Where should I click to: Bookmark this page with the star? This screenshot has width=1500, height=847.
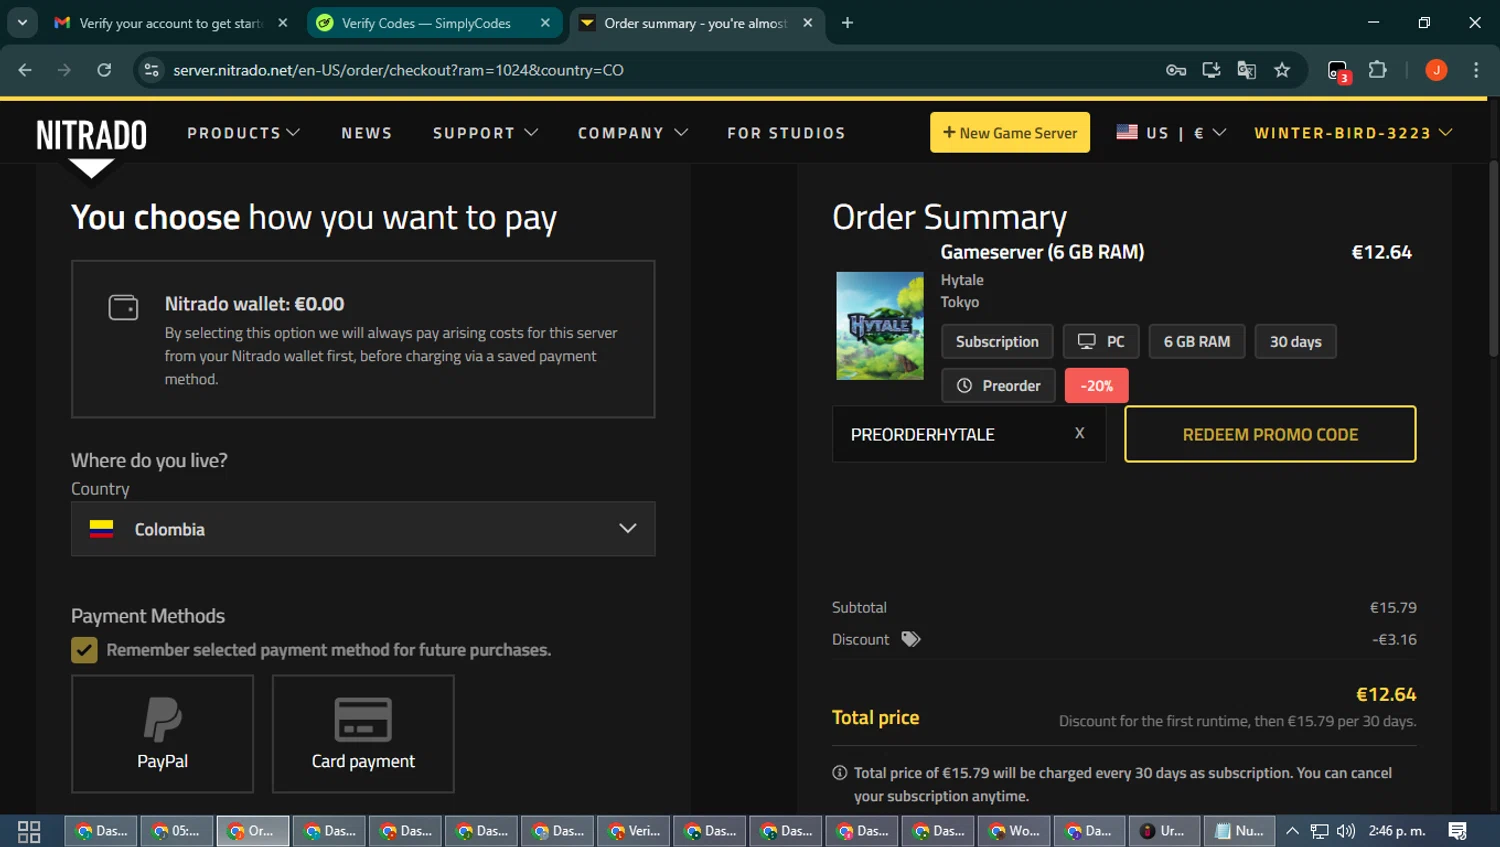pos(1282,70)
